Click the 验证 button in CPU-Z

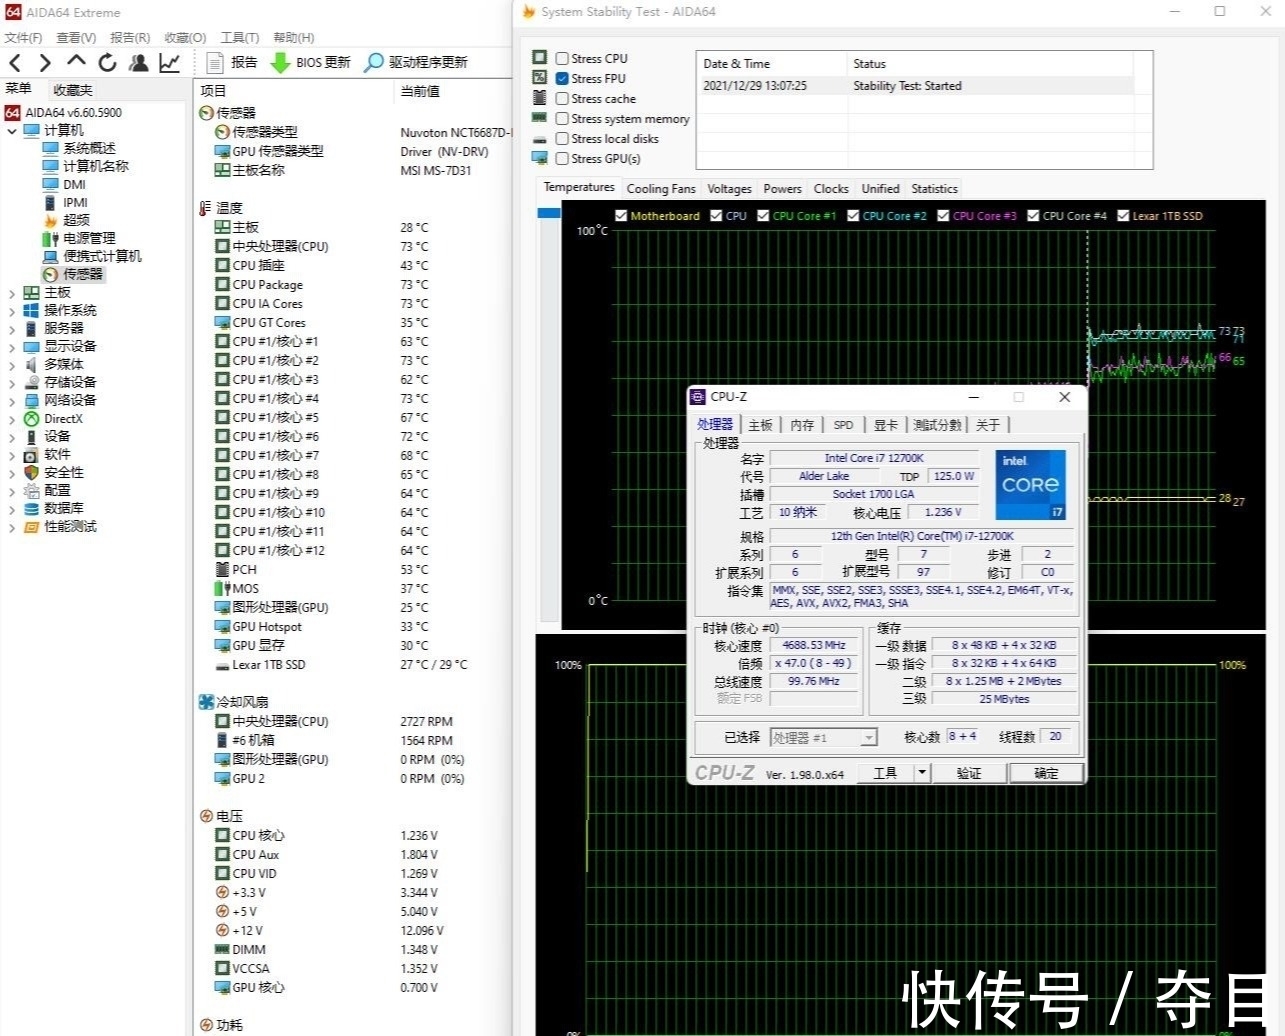coord(968,773)
